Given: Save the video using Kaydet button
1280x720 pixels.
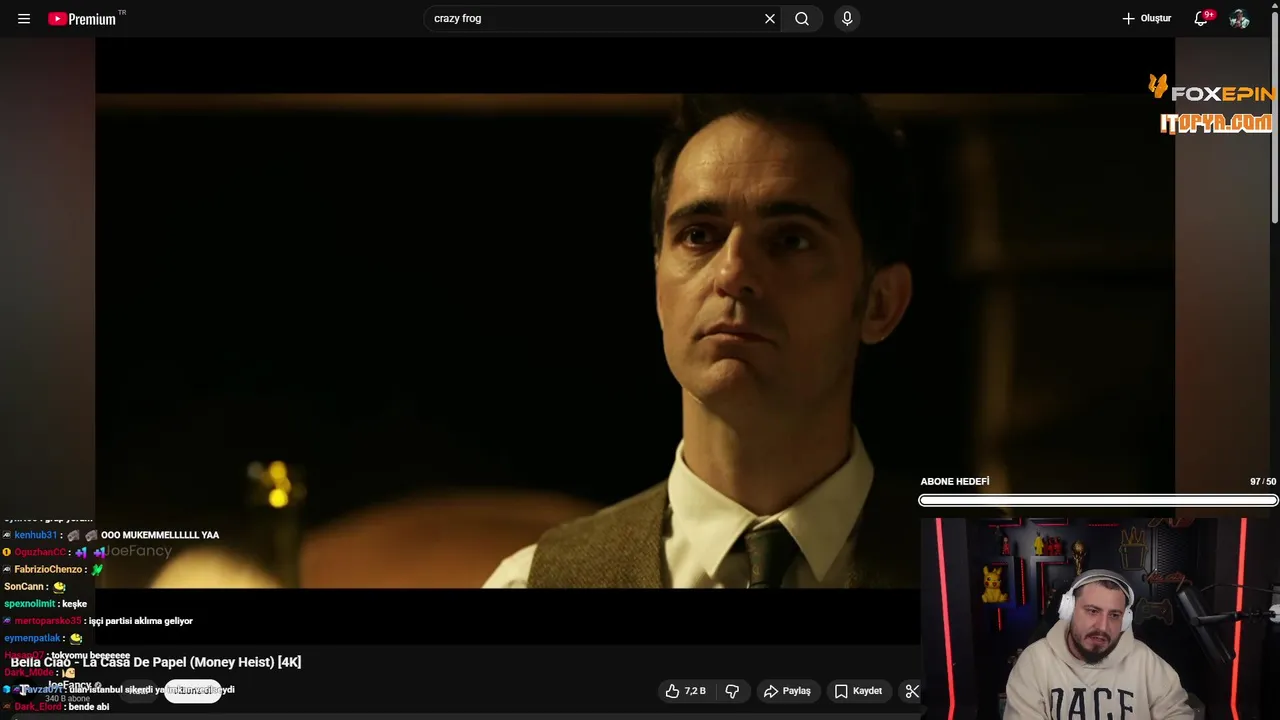Looking at the screenshot, I should pyautogui.click(x=859, y=691).
